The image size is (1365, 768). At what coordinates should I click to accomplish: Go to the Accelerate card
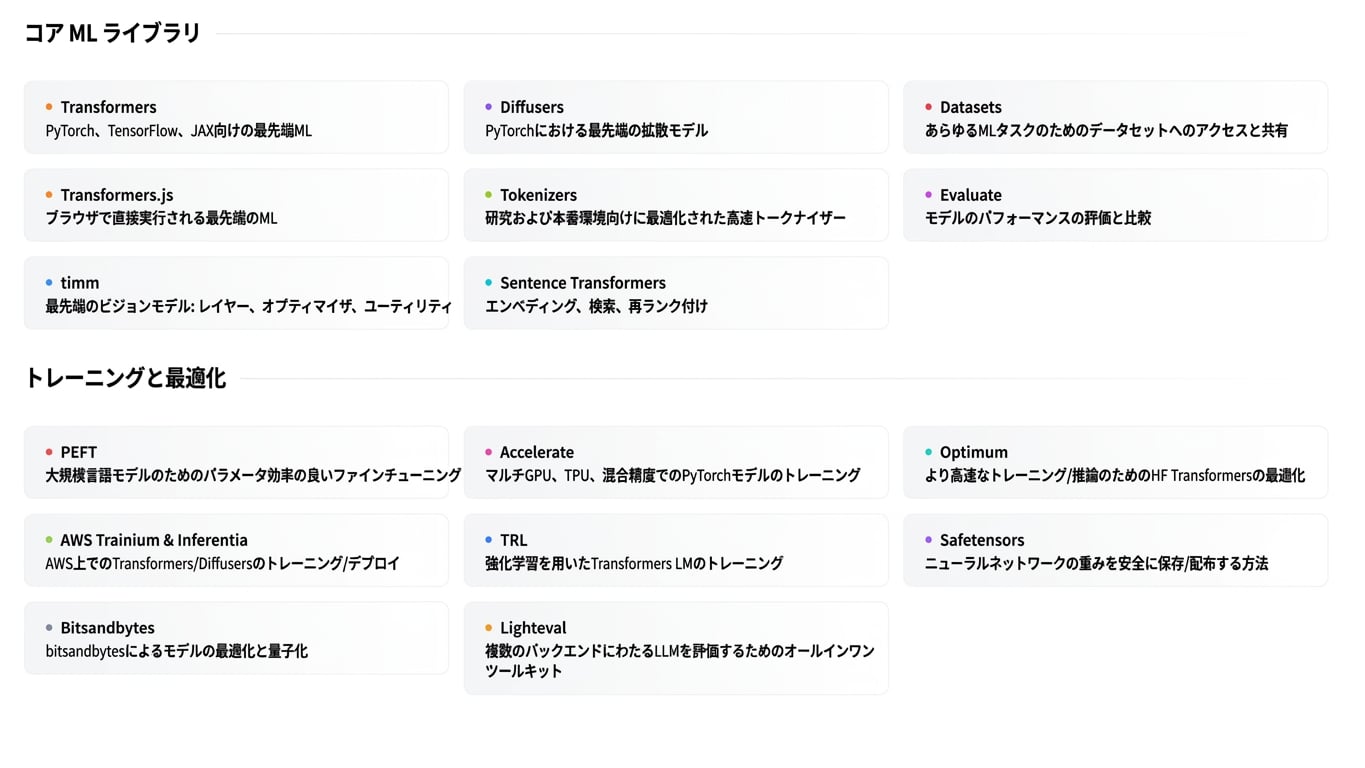[x=676, y=462]
